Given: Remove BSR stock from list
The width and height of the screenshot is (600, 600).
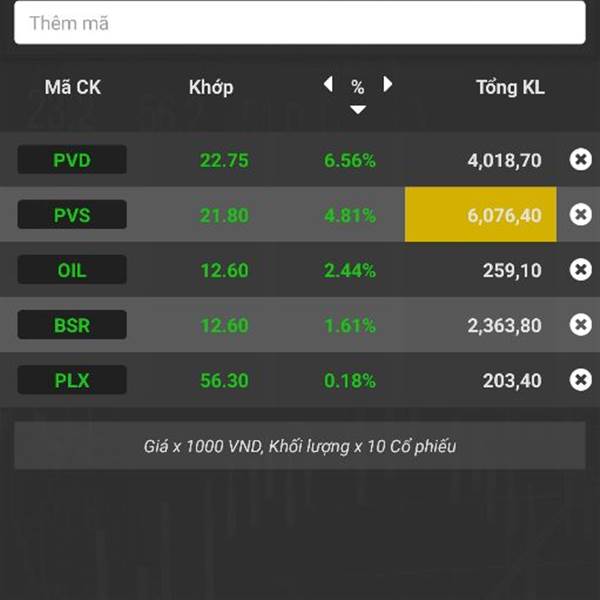Looking at the screenshot, I should (x=580, y=324).
